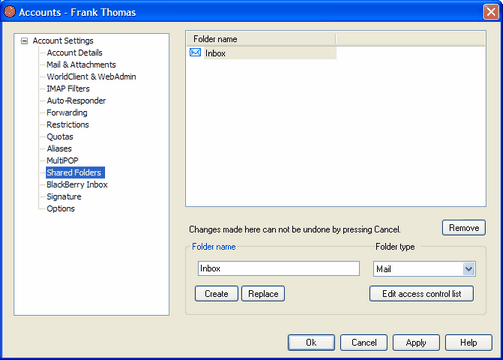Select Forwarding in the settings tree

(x=67, y=113)
